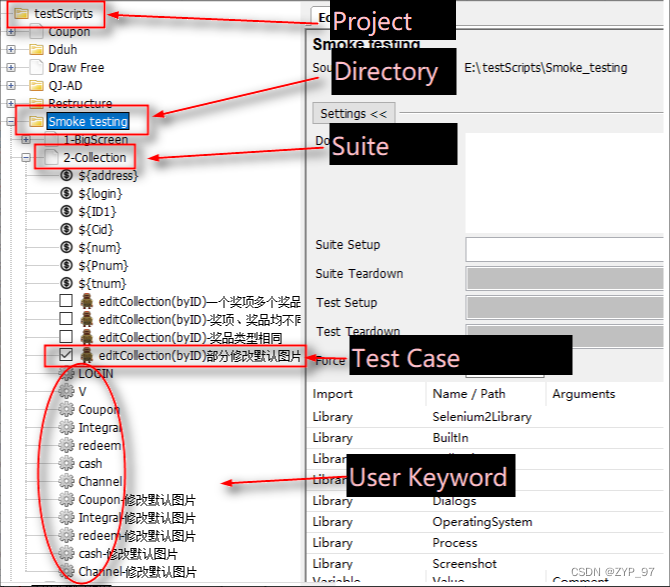The height and width of the screenshot is (587, 670).
Task: Click the Test Setup field
Action: point(564,308)
